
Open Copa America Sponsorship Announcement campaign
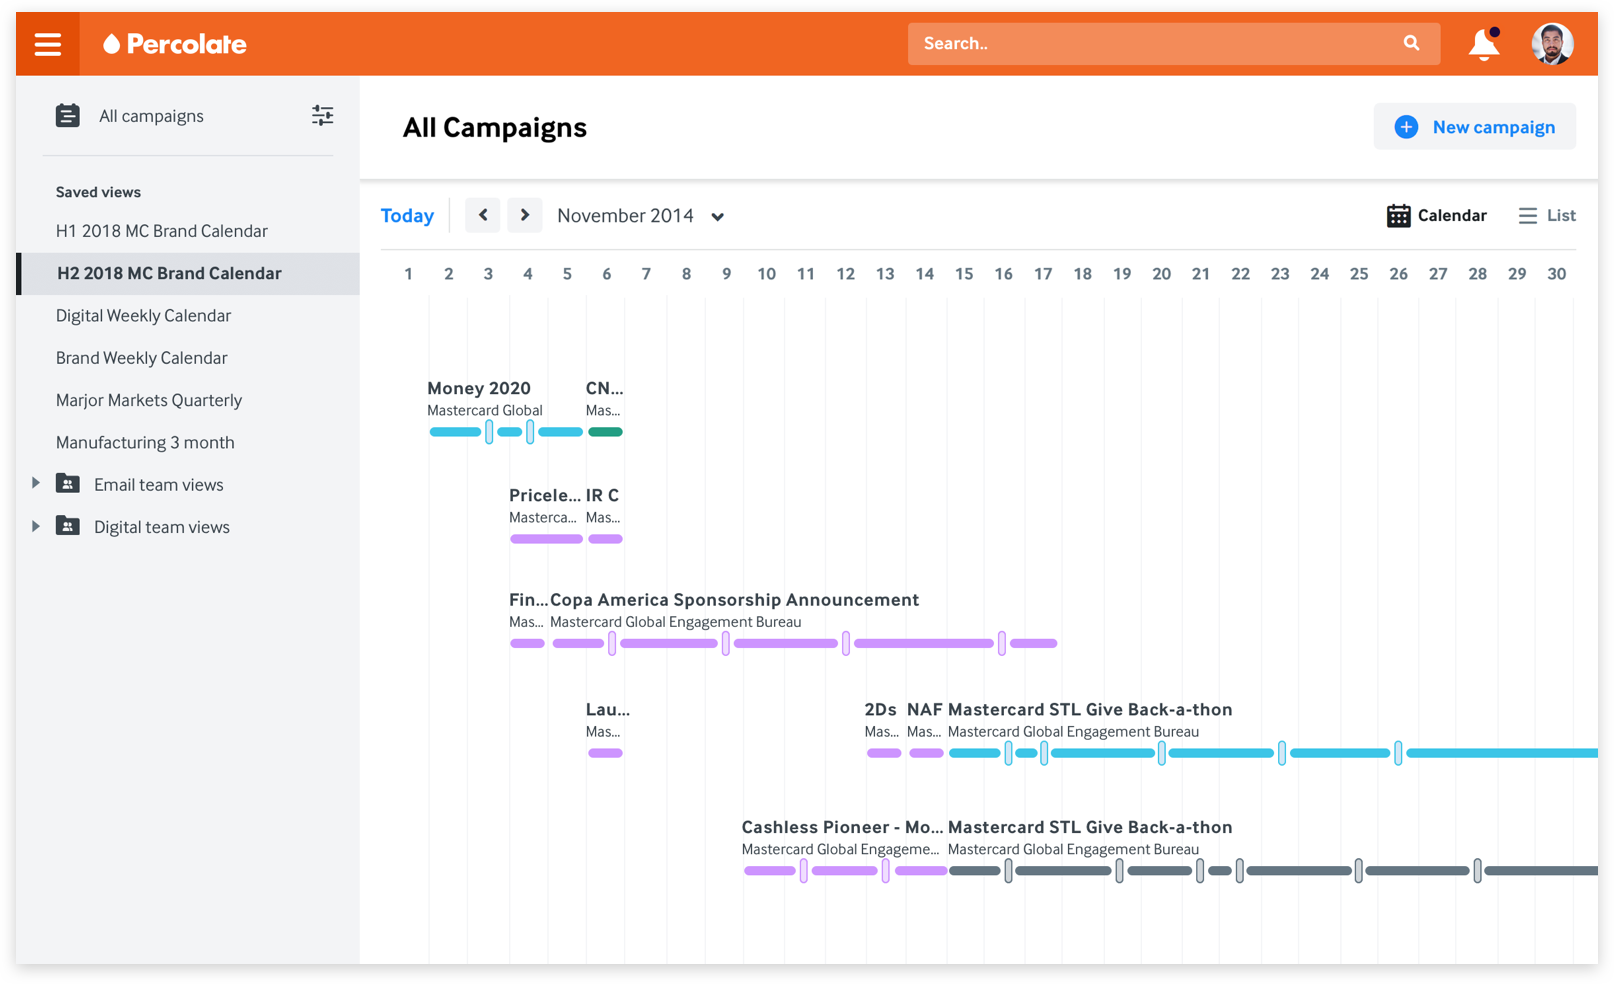735,600
